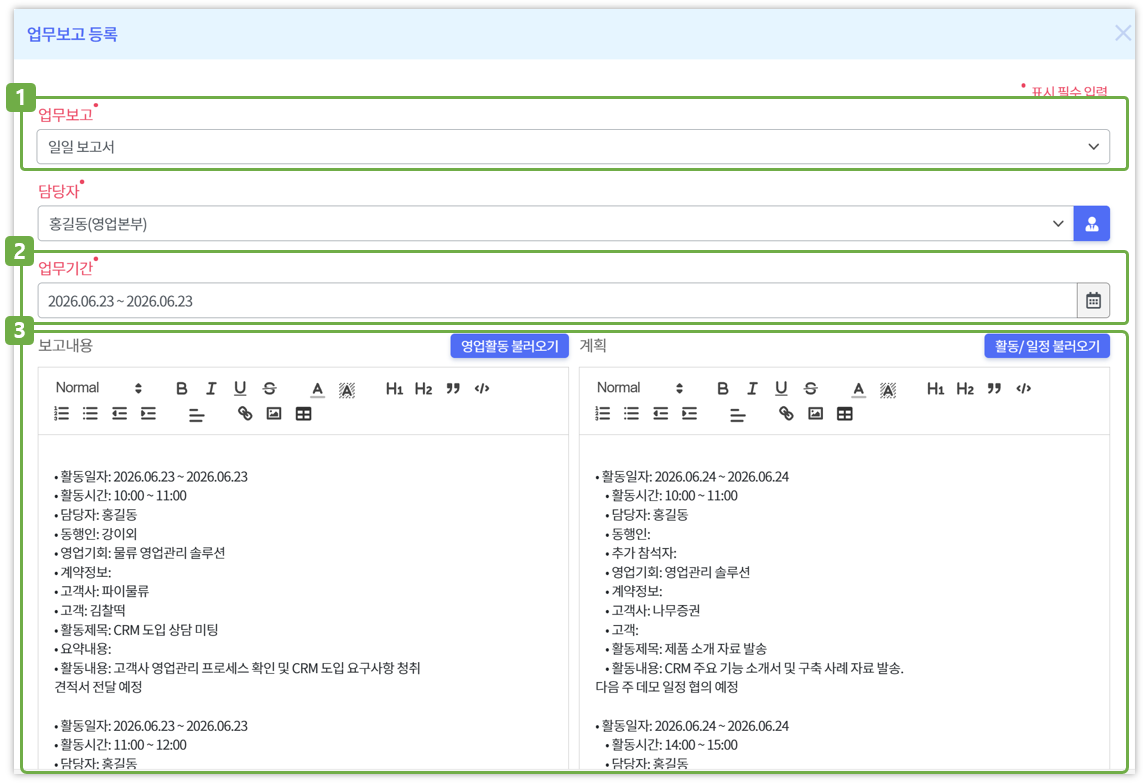
Task: Decrease indent in the 보고내용 editor
Action: pos(120,414)
